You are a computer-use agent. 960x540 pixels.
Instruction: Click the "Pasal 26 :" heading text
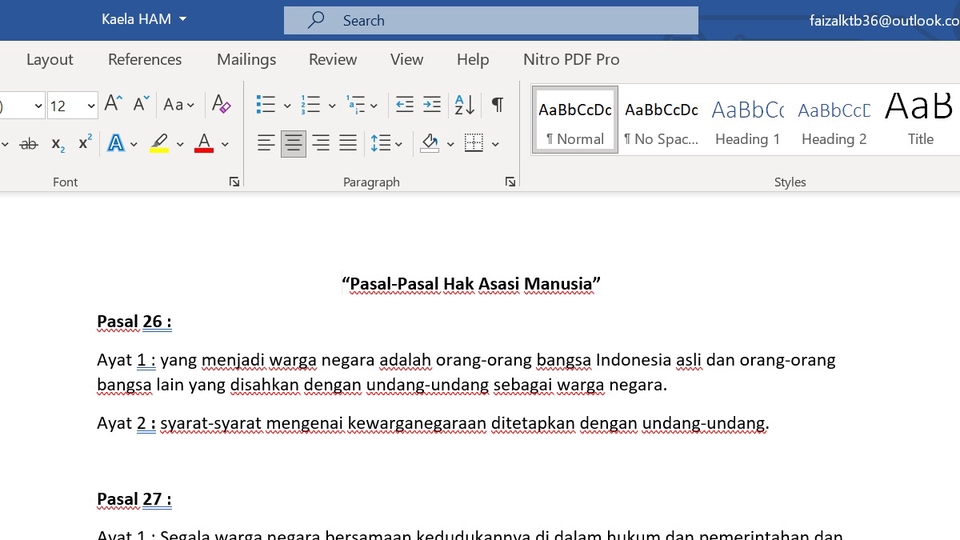coord(134,322)
